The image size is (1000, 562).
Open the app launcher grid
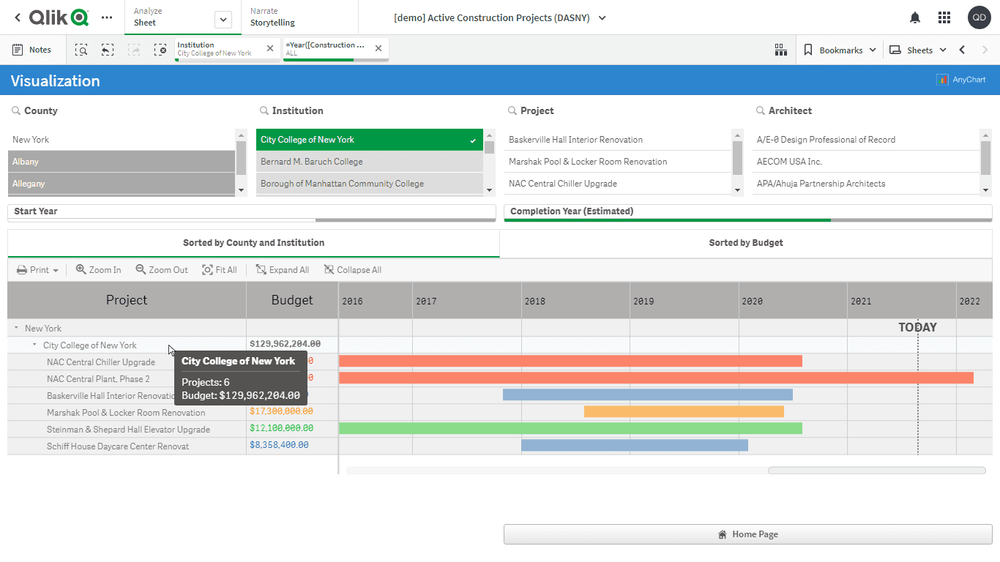tap(944, 18)
